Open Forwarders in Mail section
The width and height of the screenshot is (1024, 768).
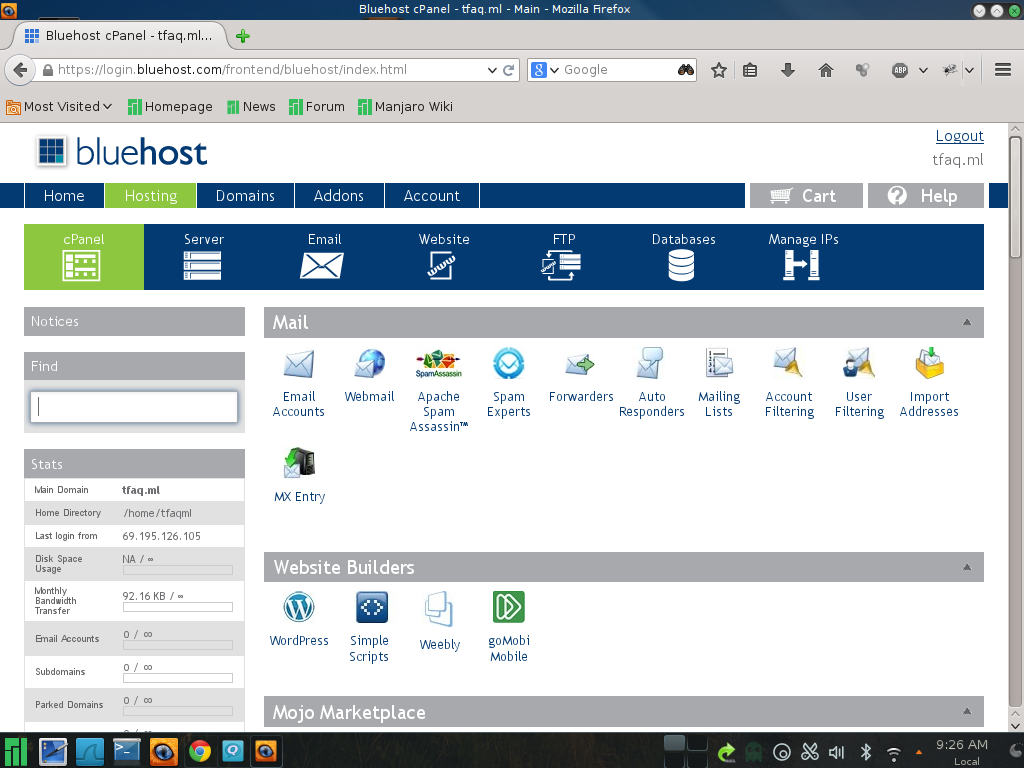580,365
